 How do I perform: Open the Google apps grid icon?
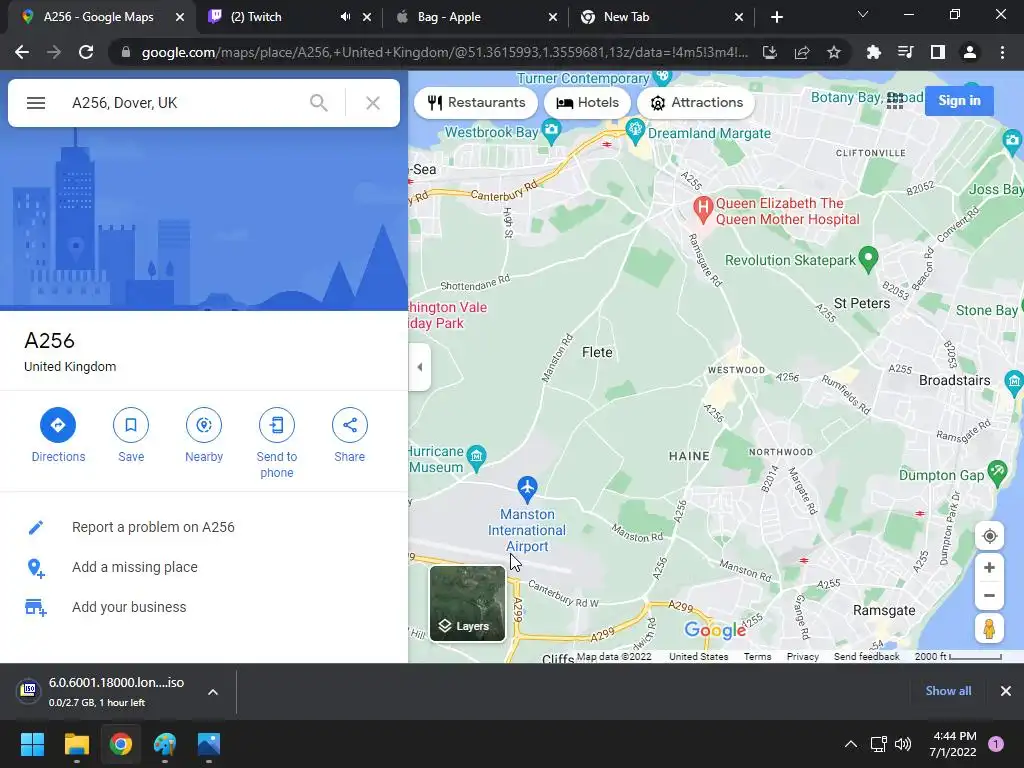[895, 101]
